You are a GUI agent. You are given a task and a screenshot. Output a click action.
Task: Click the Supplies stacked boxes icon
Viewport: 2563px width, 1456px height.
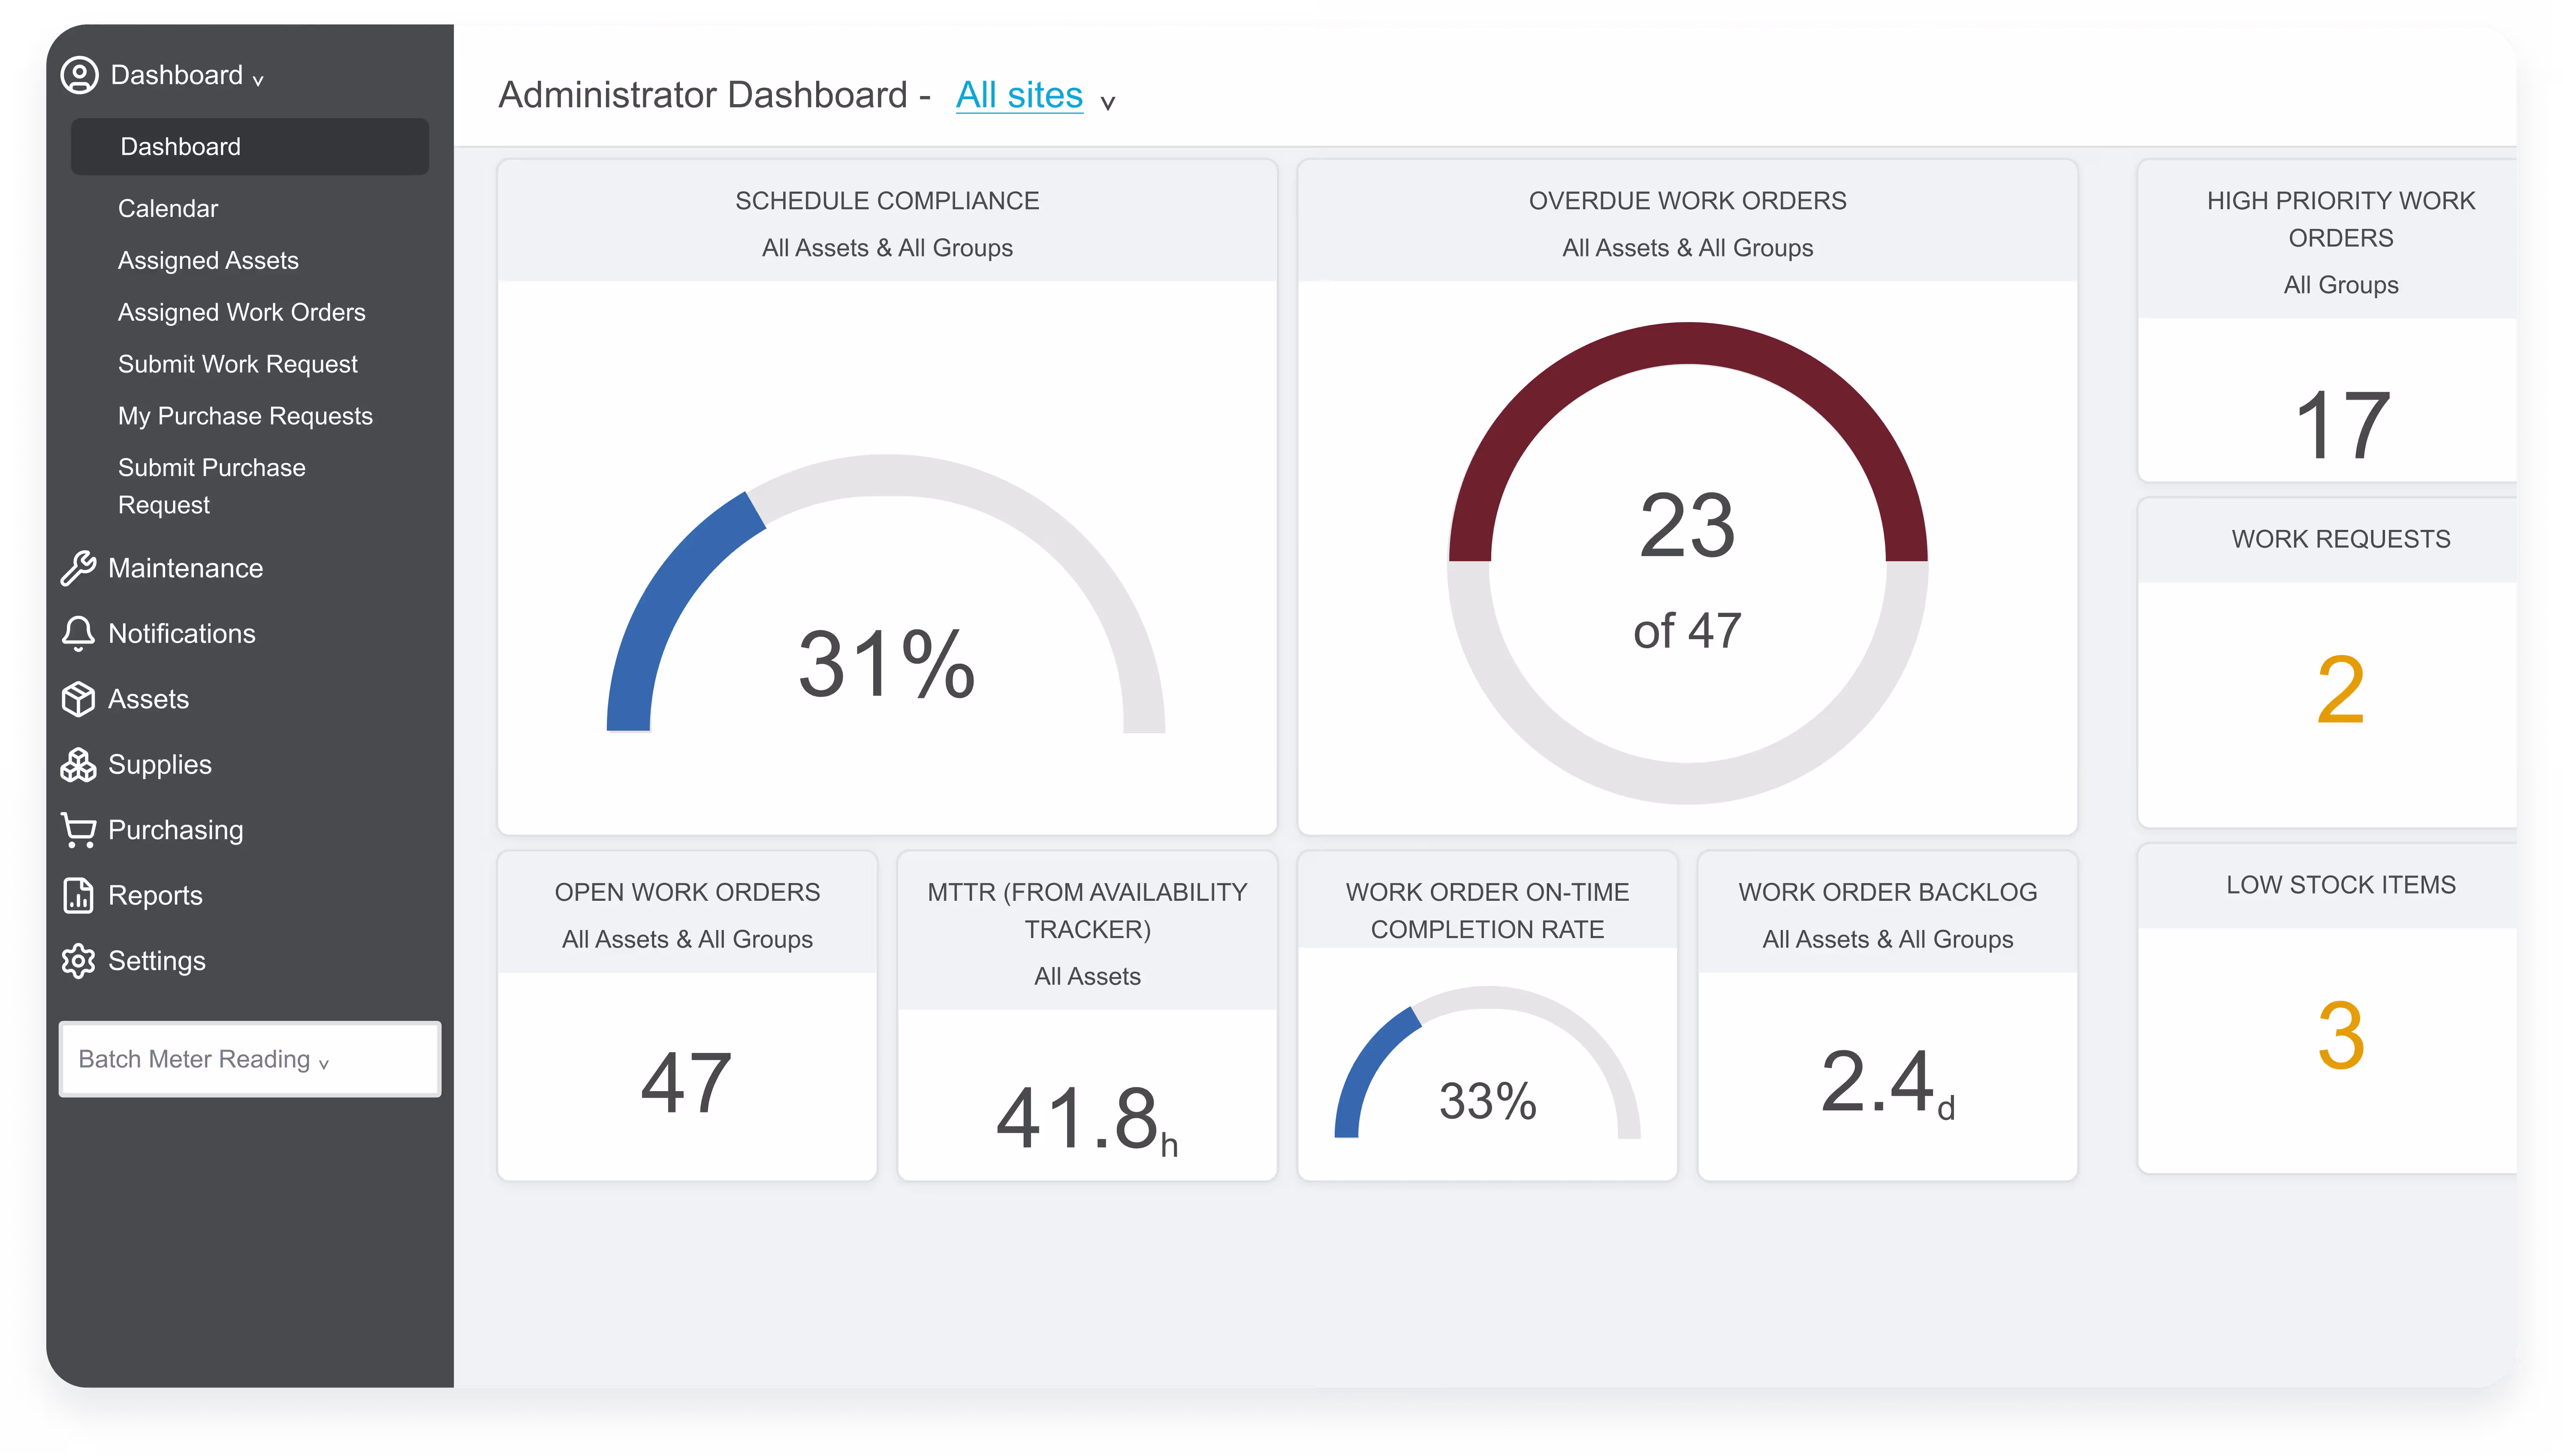click(78, 765)
